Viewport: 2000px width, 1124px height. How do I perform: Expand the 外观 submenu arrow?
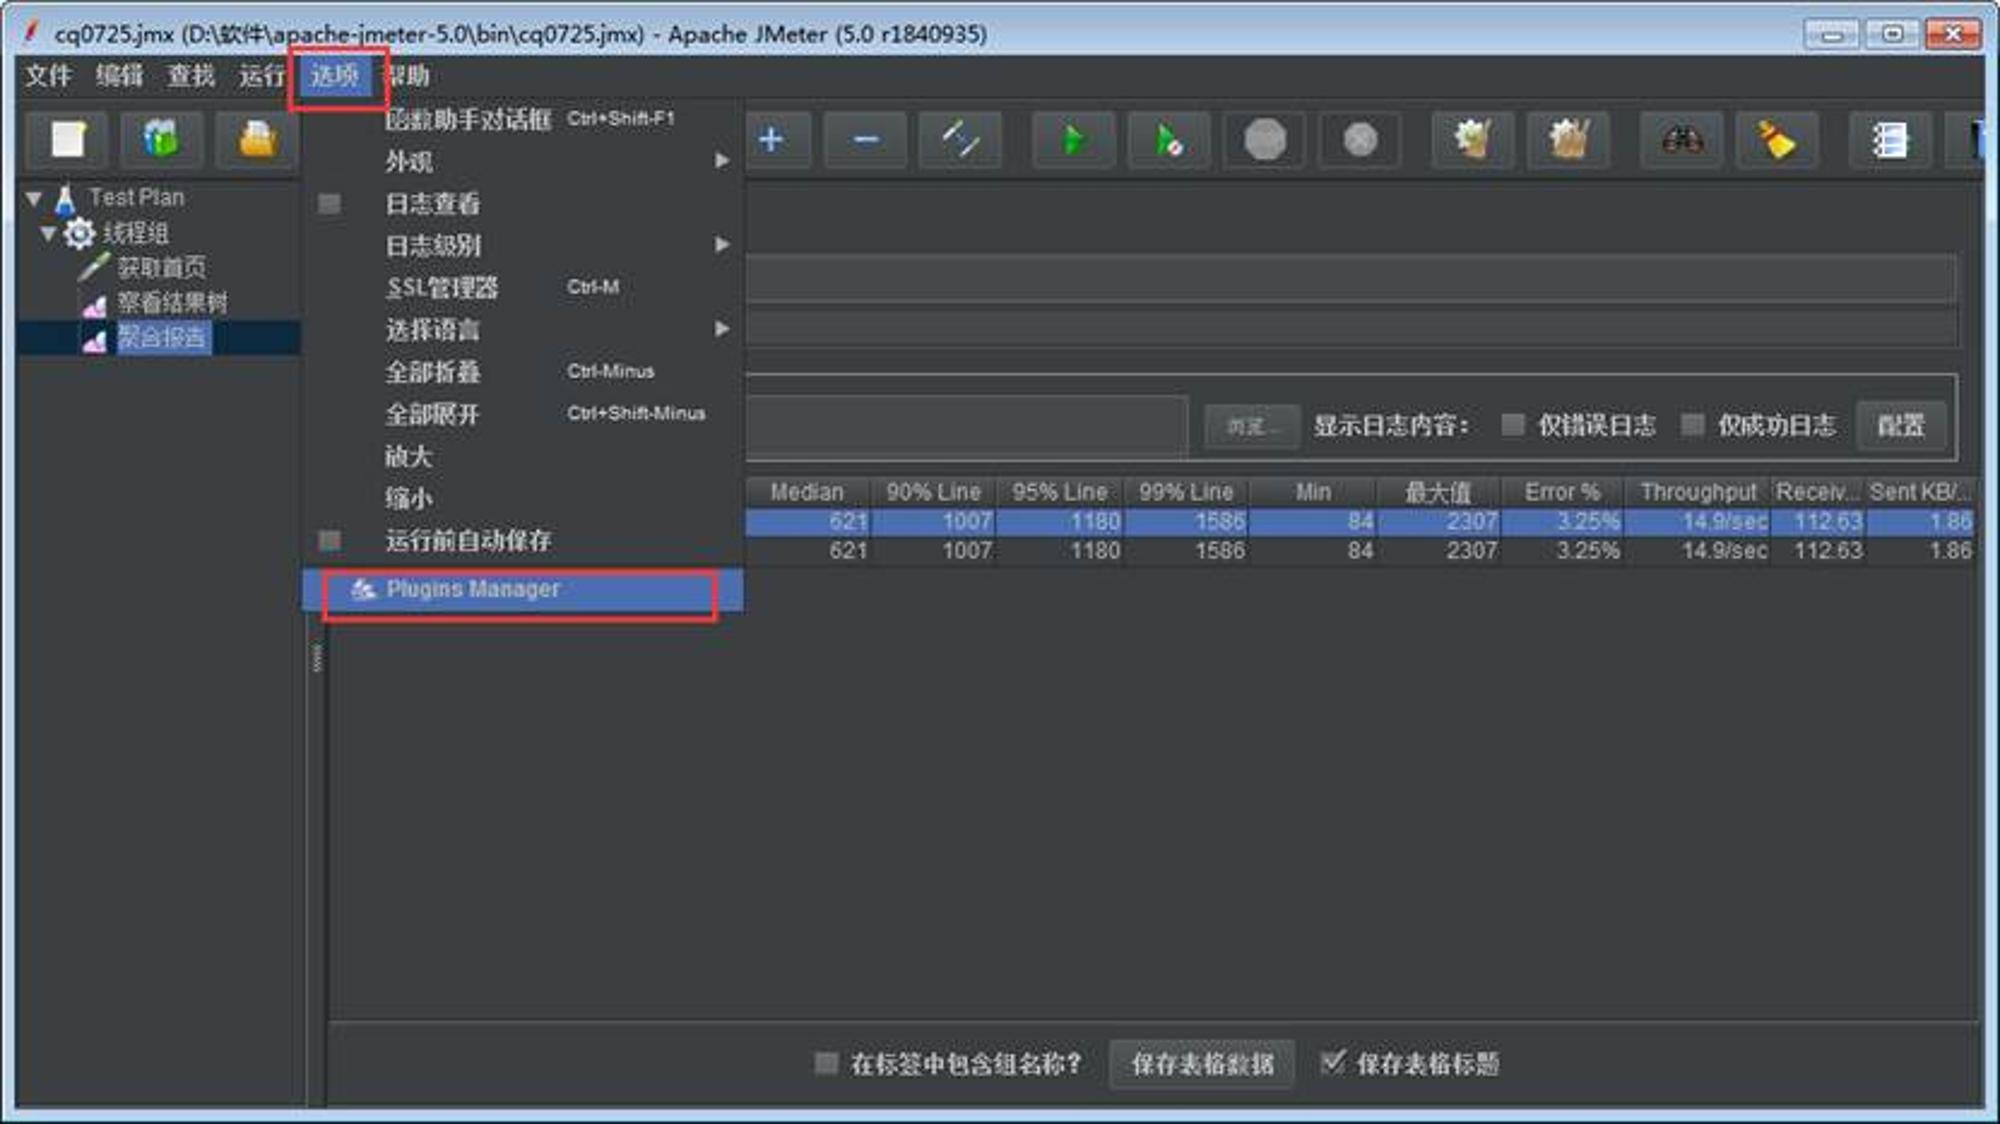pyautogui.click(x=722, y=161)
